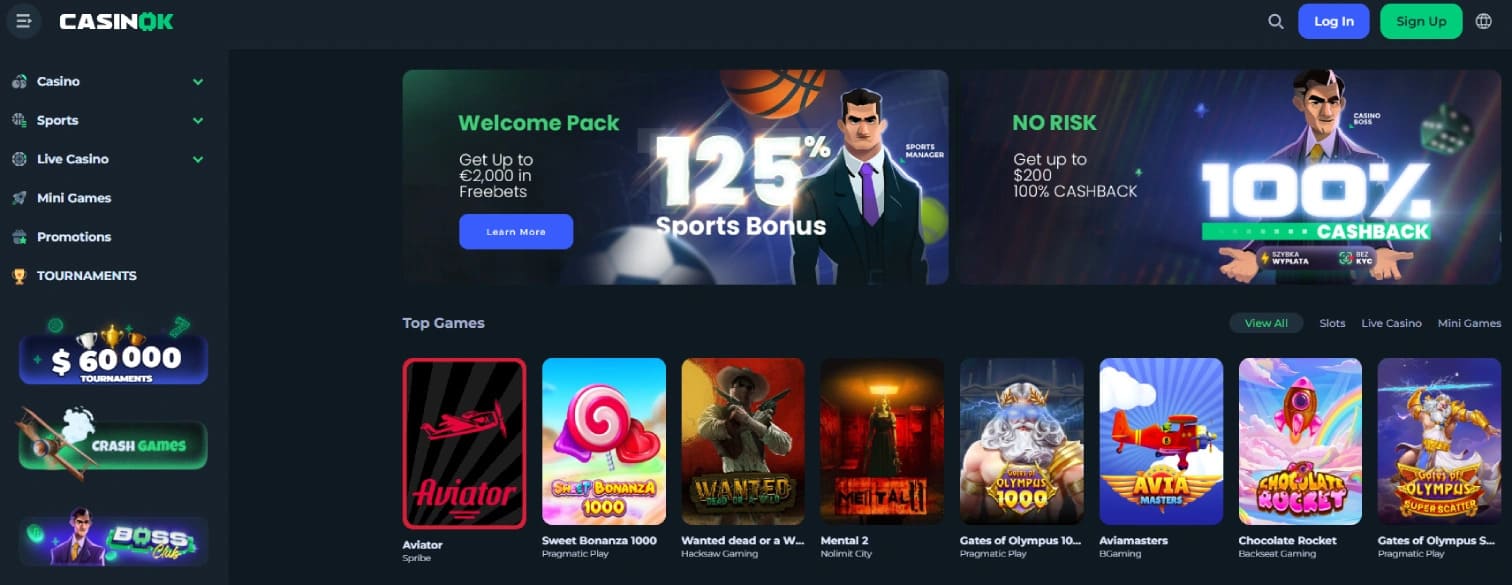Viewport: 1512px width, 585px height.
Task: Open the $60000 Tournaments banner
Action: [113, 352]
